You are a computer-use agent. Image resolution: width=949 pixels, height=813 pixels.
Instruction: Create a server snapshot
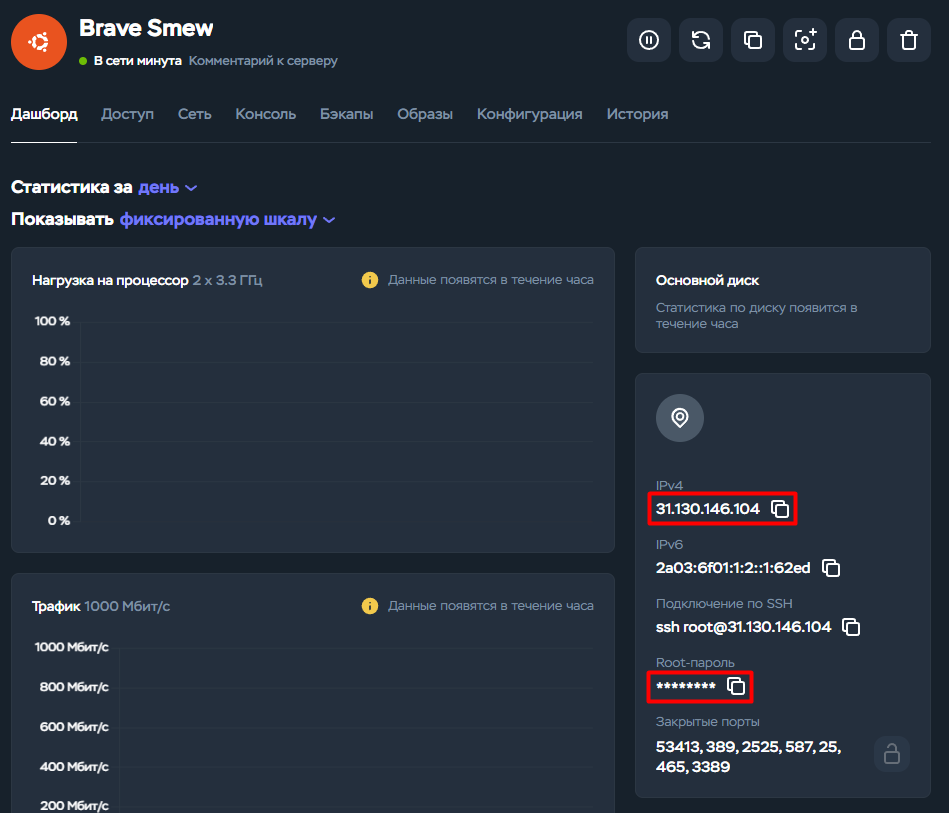point(804,40)
